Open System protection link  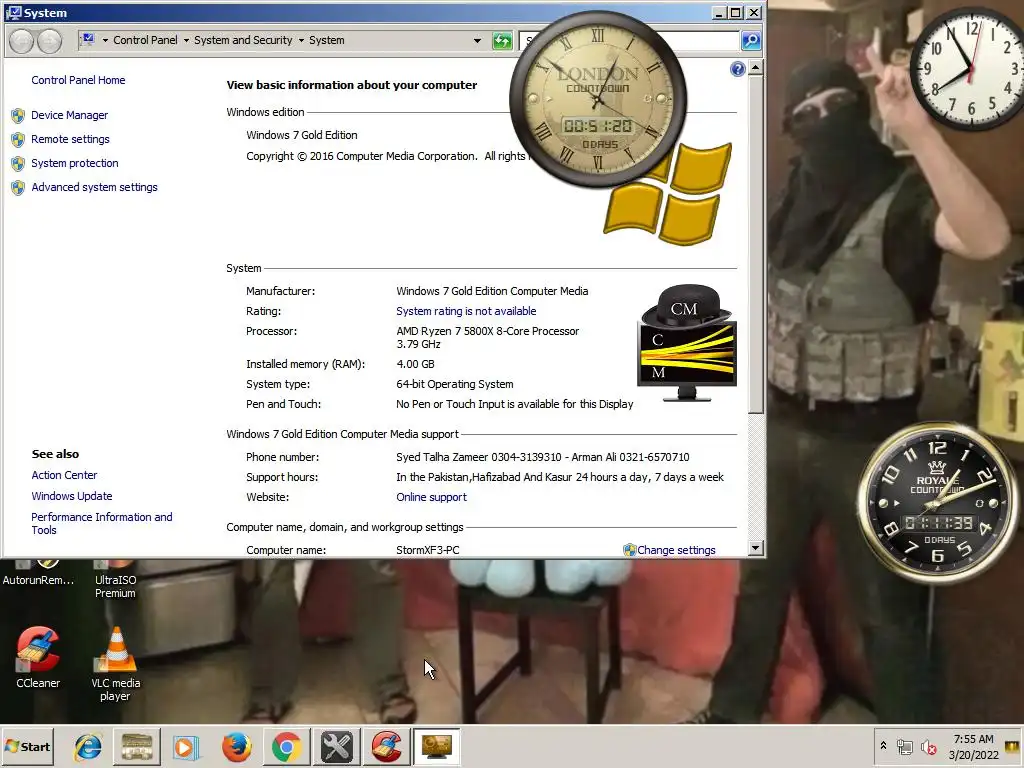point(74,163)
